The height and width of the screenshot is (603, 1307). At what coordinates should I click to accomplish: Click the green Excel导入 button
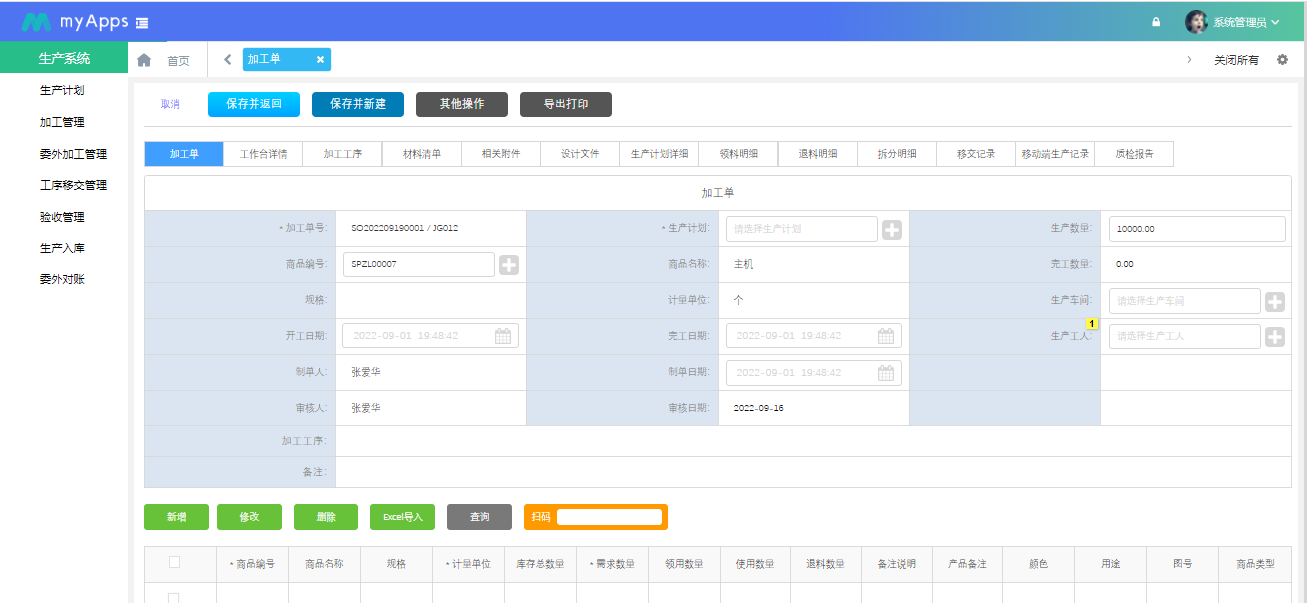pos(402,517)
